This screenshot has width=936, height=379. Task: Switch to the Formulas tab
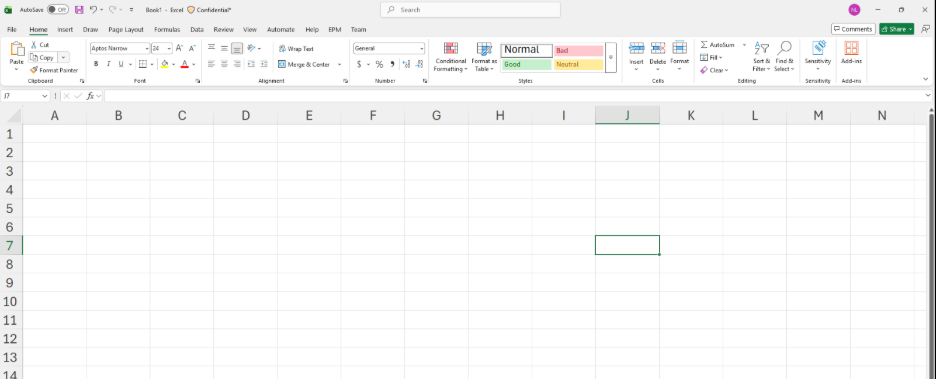click(x=167, y=29)
